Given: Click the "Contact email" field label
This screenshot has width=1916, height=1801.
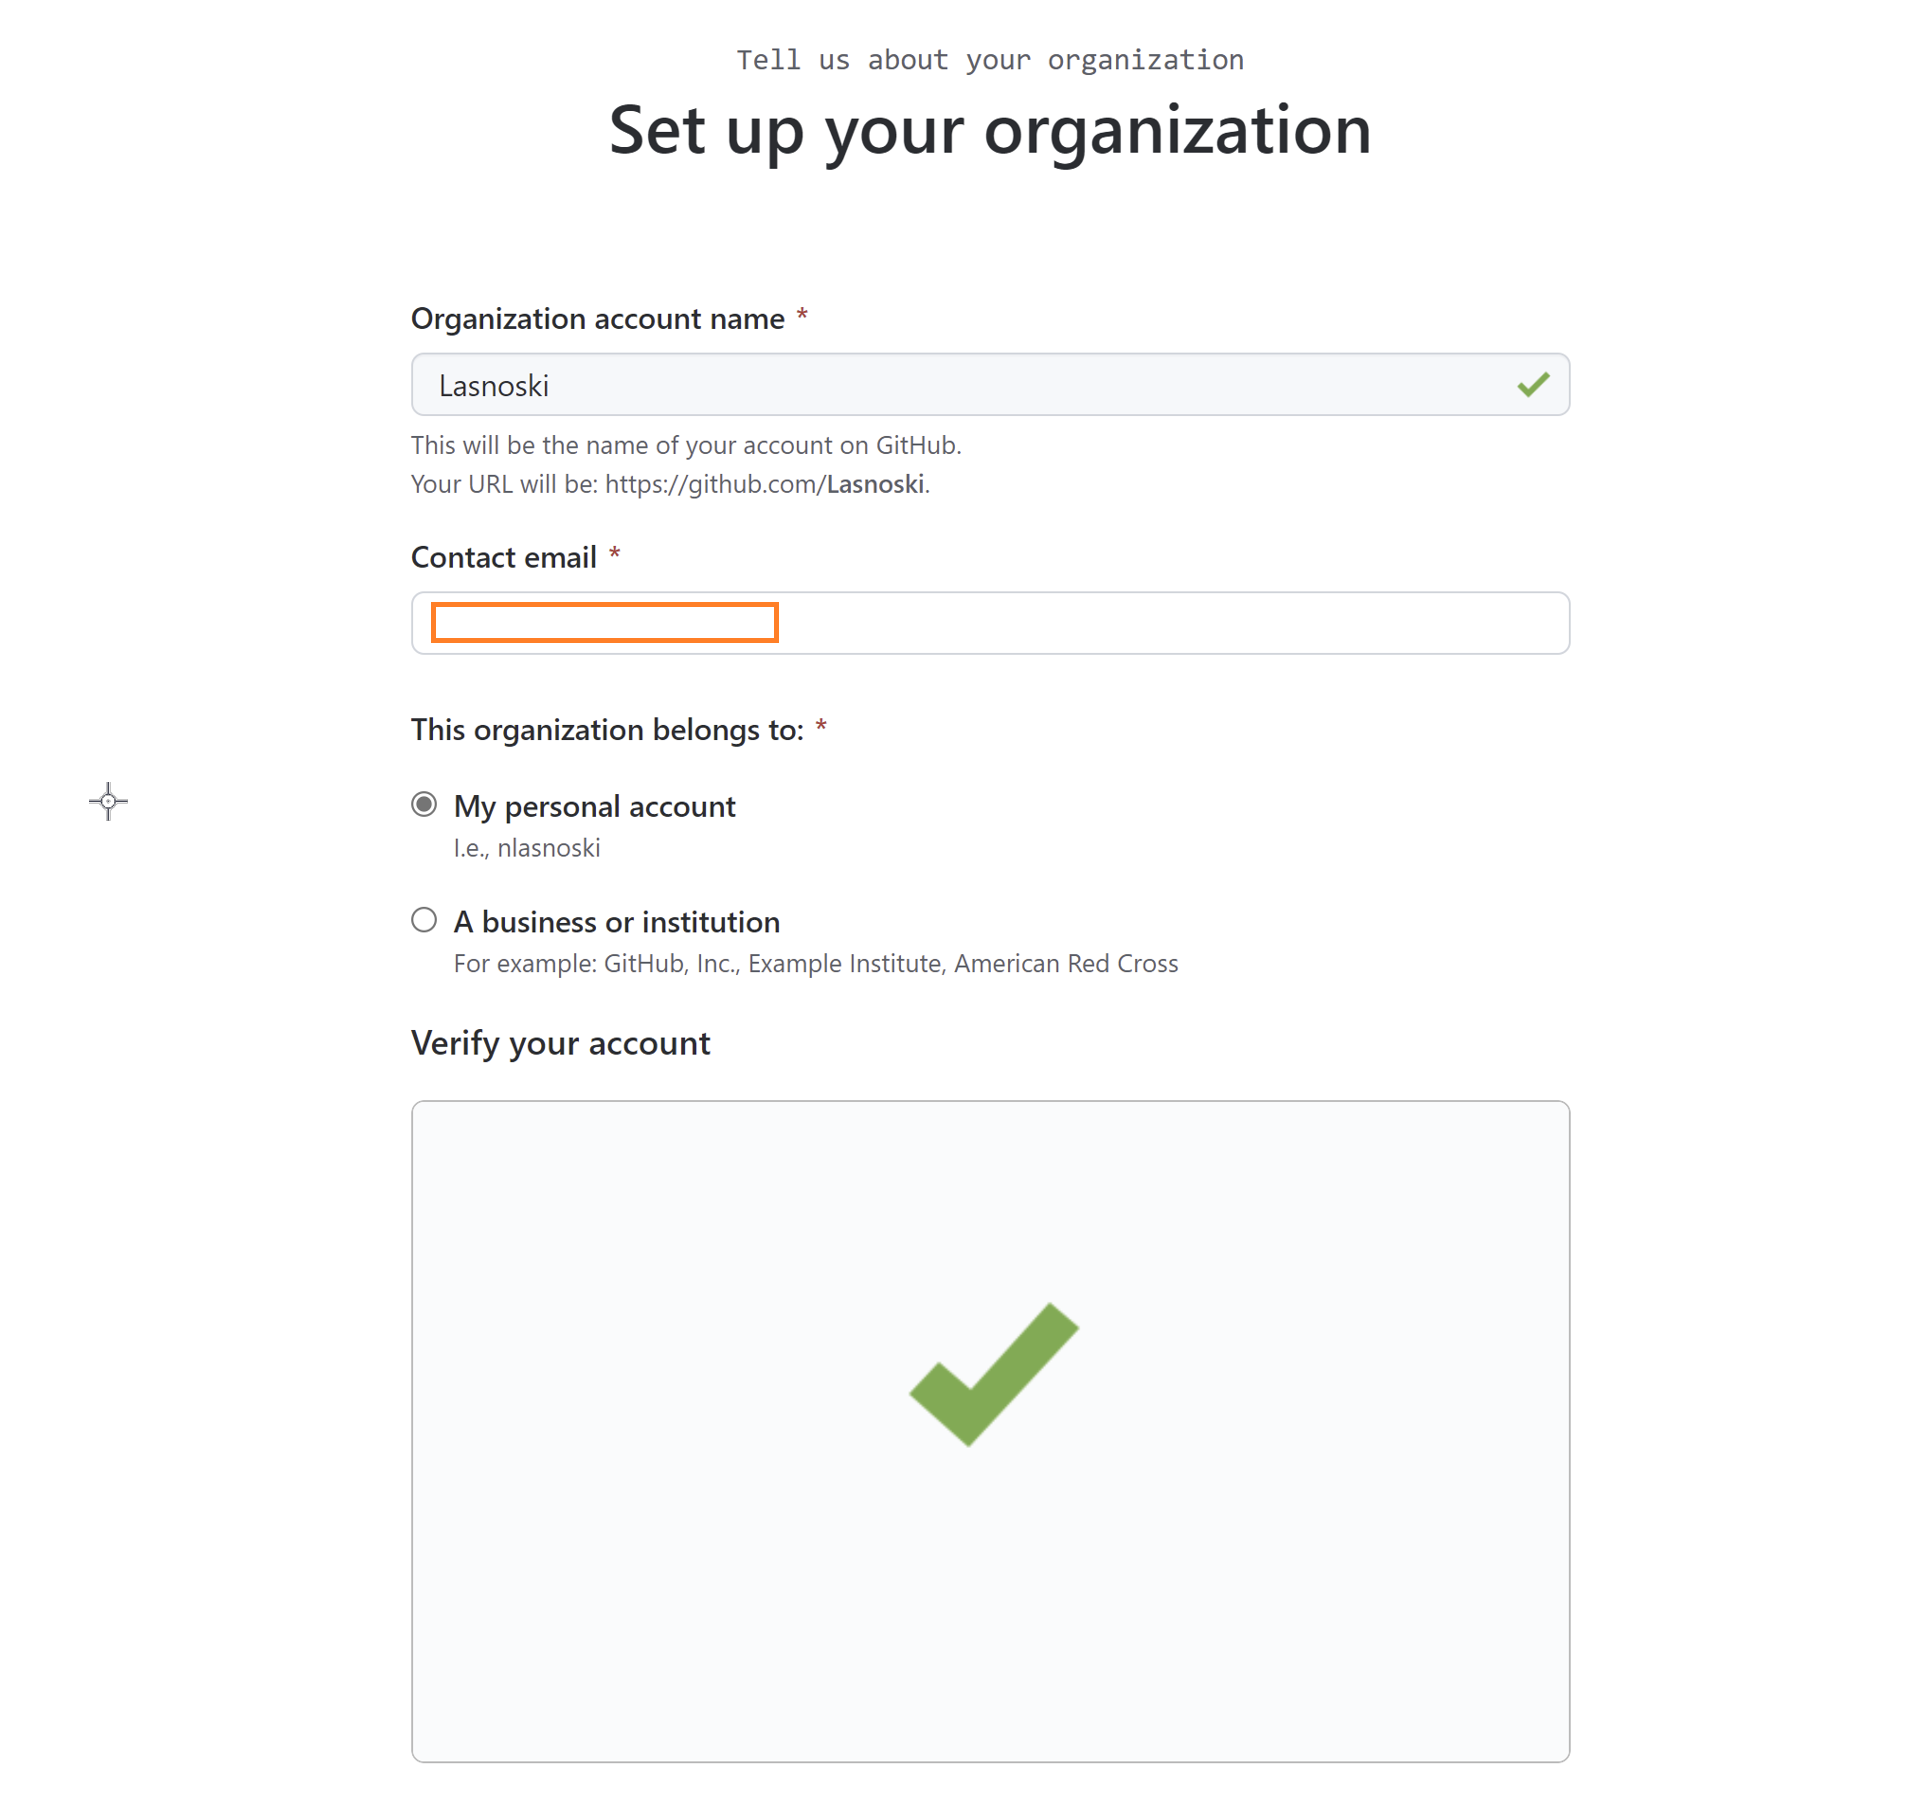Looking at the screenshot, I should 503,558.
